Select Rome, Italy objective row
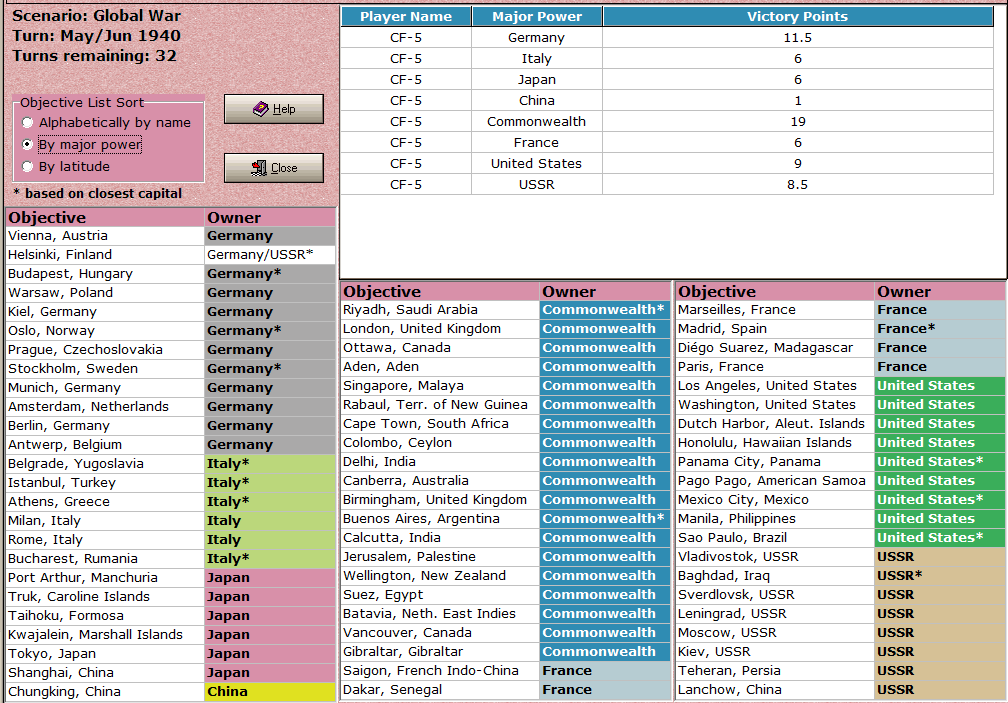 pyautogui.click(x=171, y=540)
